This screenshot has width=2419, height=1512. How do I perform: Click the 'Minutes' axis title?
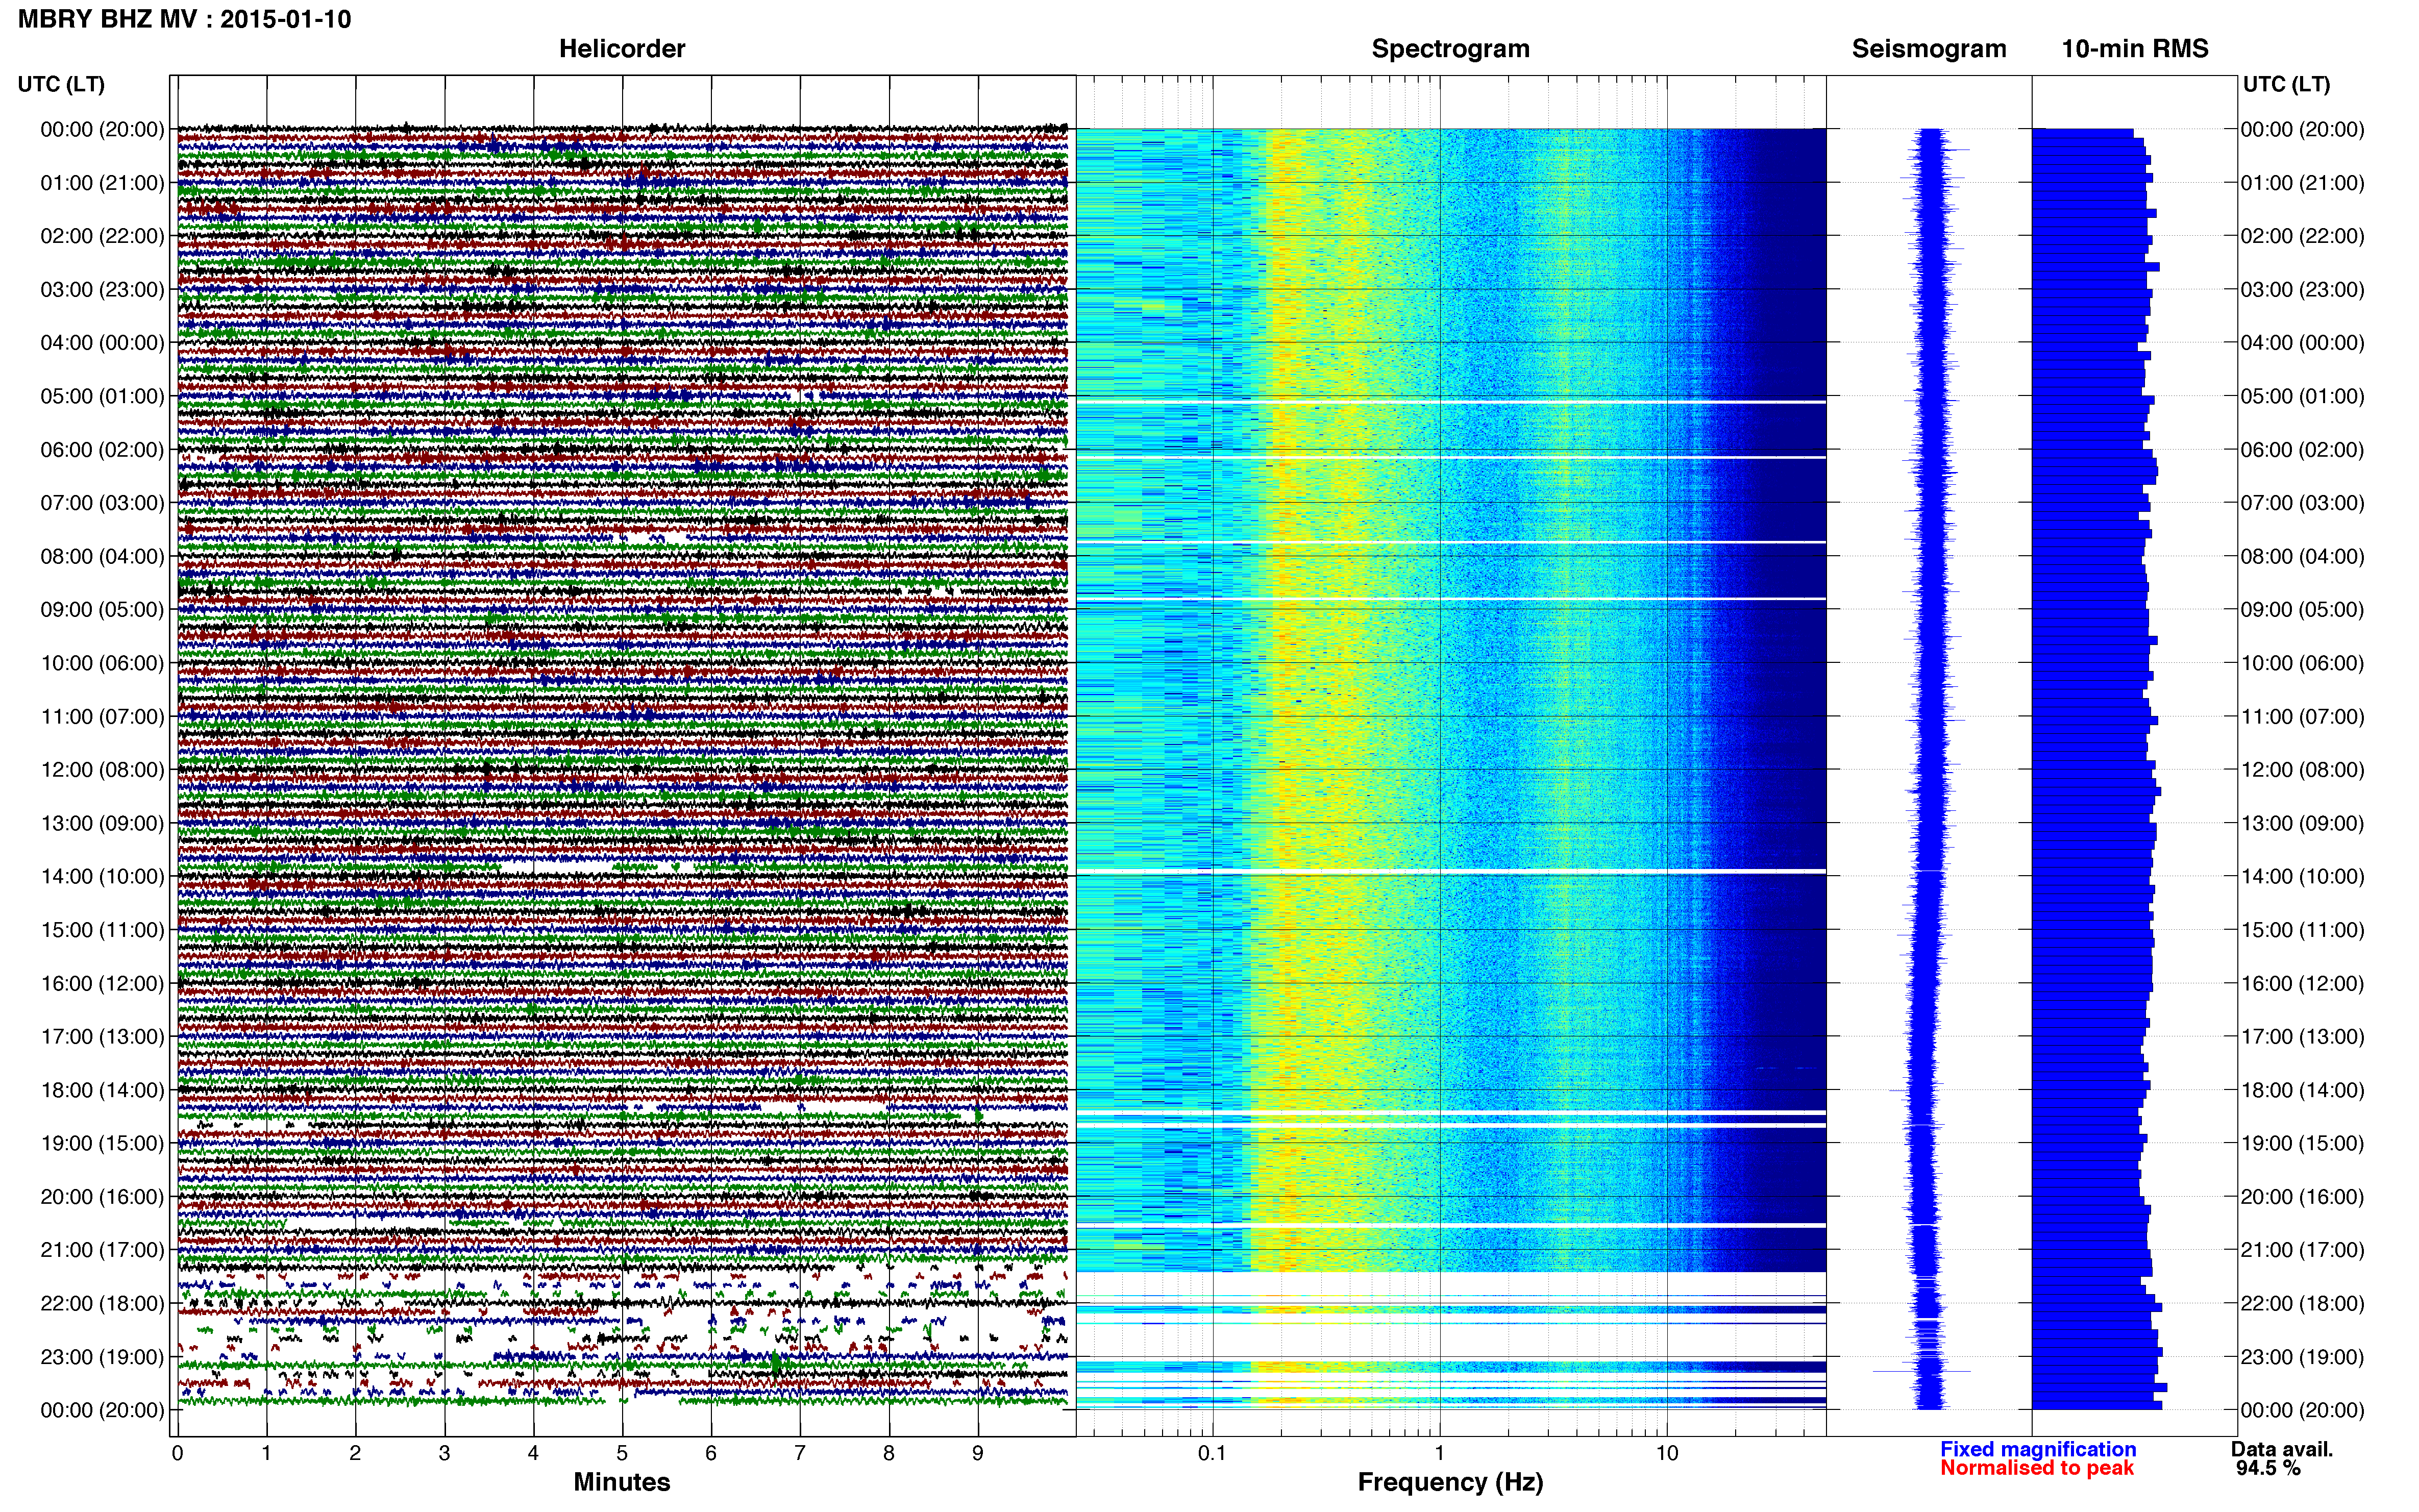pos(622,1482)
